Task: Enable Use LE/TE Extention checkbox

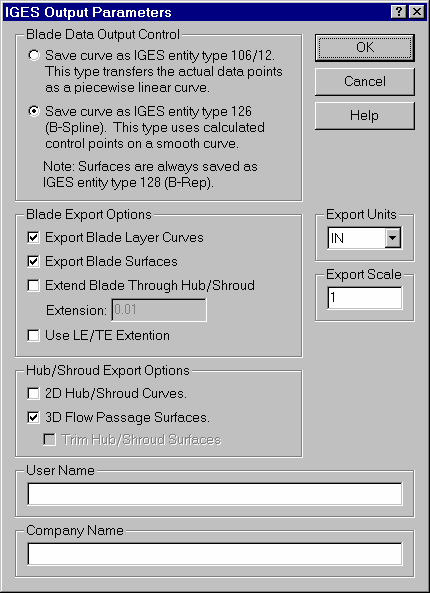Action: [33, 336]
